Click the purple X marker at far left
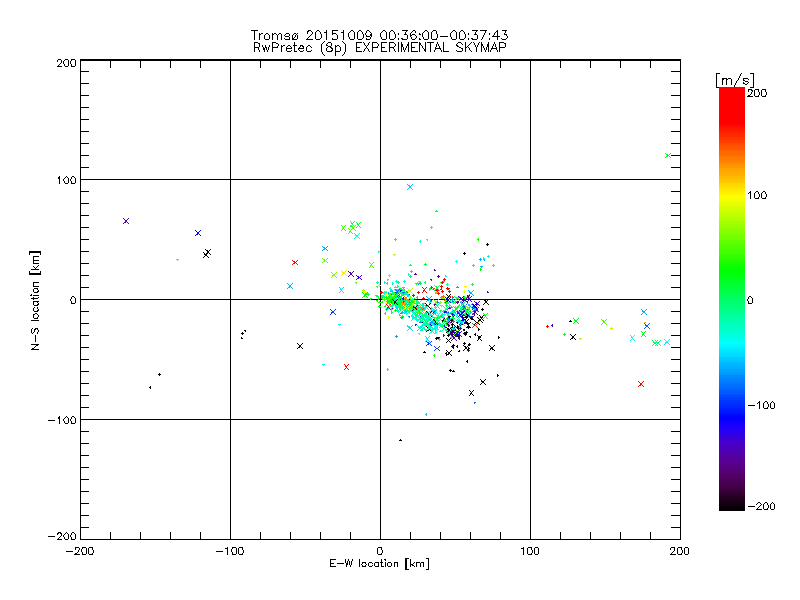800x600 pixels. [x=126, y=221]
